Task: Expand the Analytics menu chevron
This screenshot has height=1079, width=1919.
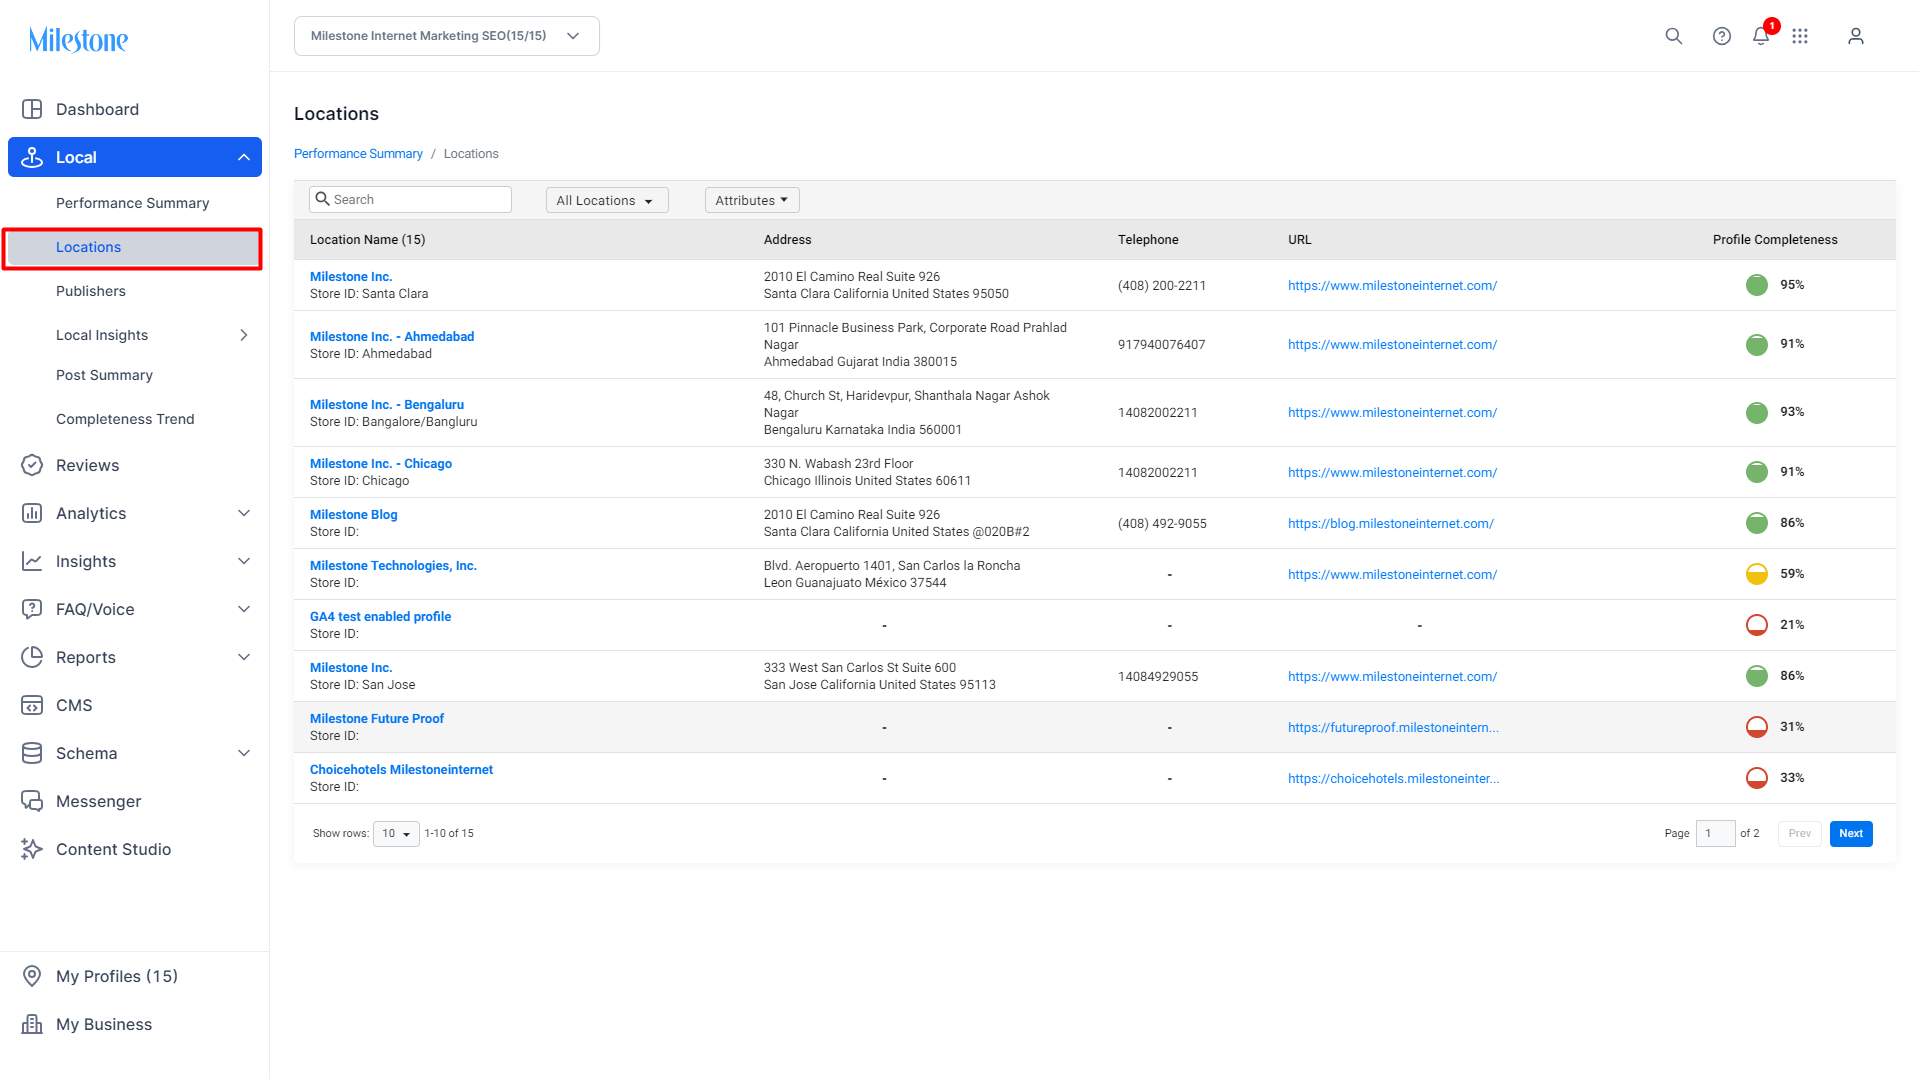Action: (x=244, y=513)
